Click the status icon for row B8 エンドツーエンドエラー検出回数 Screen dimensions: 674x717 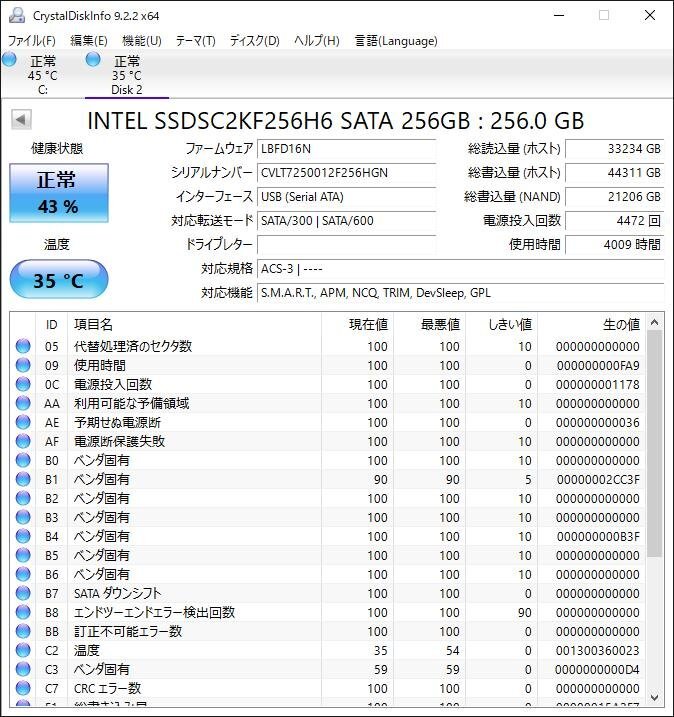point(23,612)
